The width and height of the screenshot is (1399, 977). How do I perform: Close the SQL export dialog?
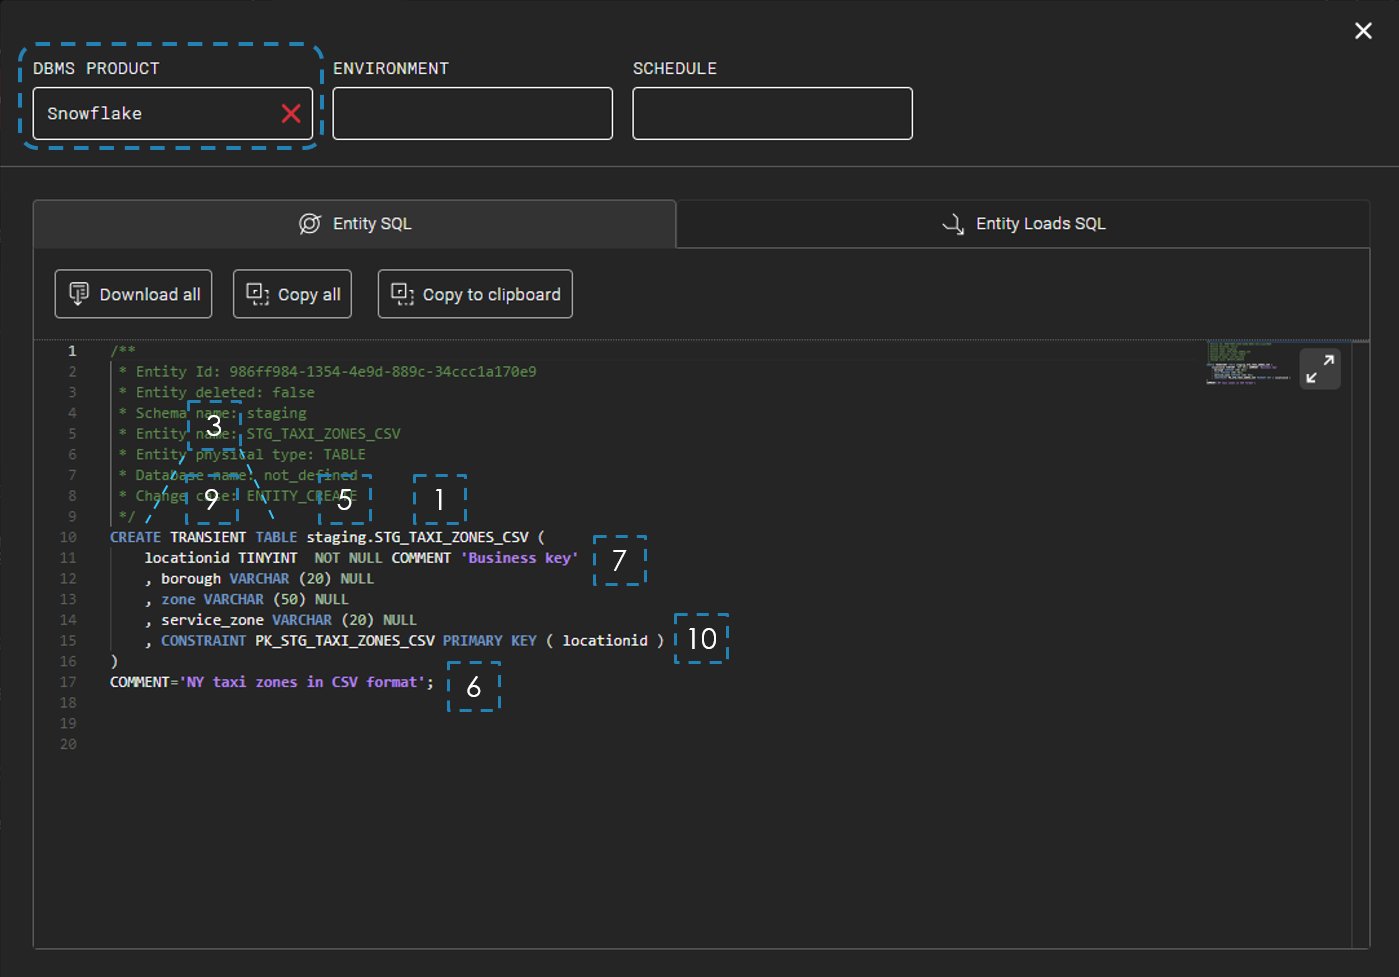click(x=1363, y=31)
